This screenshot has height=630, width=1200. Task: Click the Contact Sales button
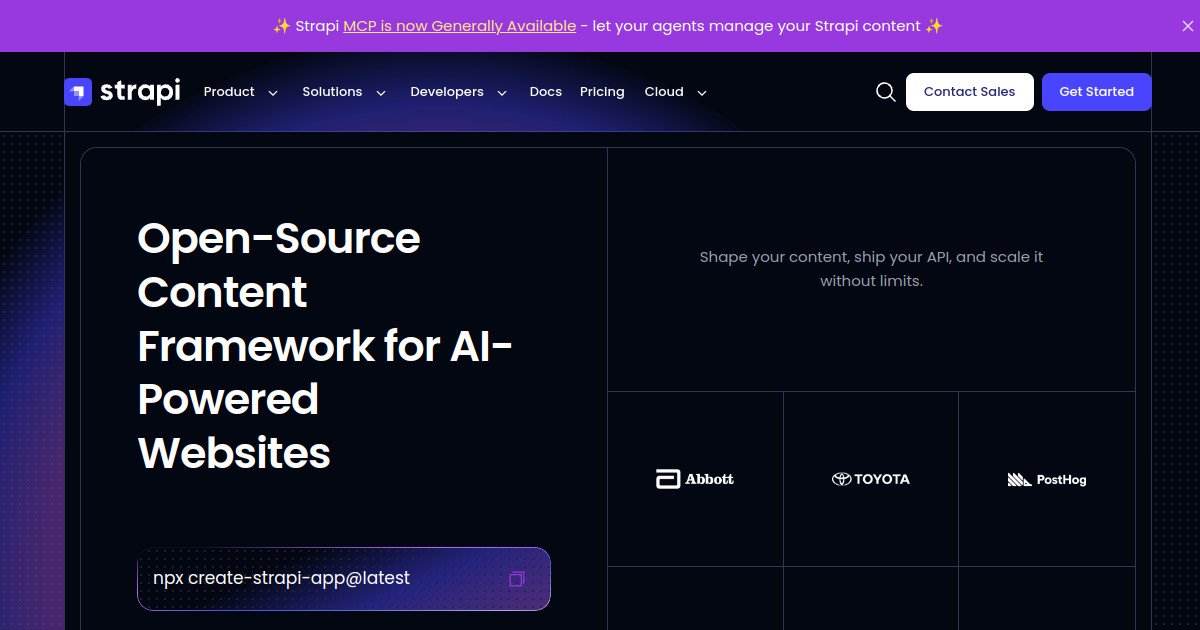(x=970, y=92)
